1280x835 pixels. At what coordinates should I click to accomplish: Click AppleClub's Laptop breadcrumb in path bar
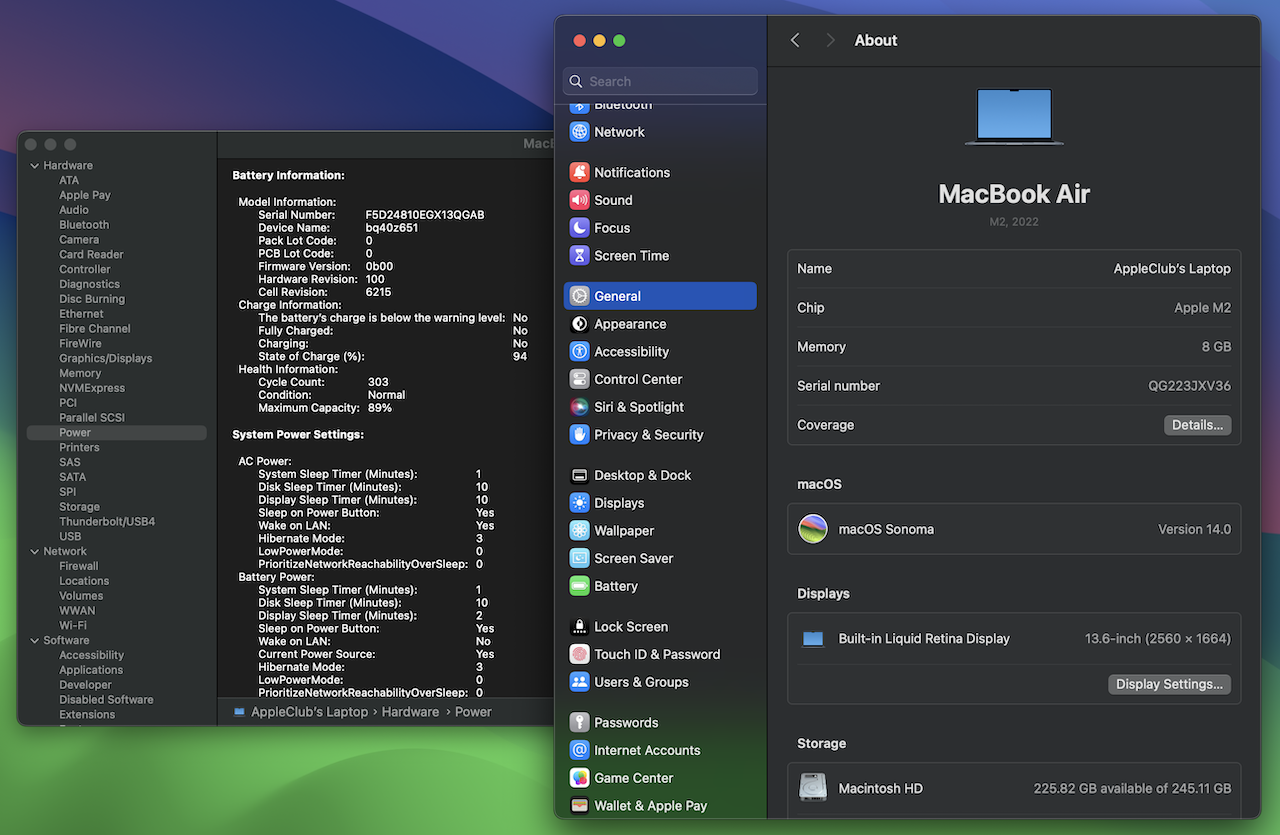[x=309, y=712]
